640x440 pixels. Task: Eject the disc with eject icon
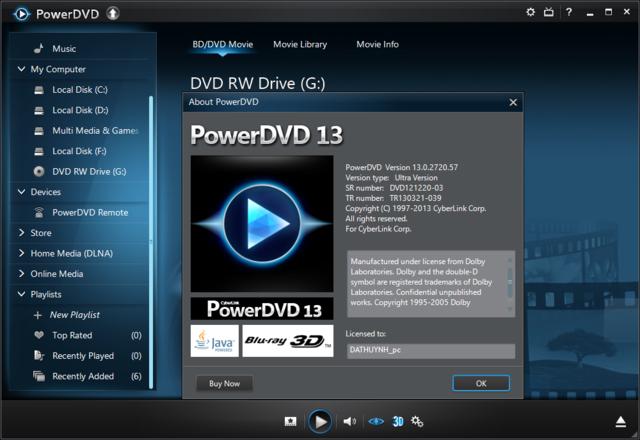coord(620,422)
